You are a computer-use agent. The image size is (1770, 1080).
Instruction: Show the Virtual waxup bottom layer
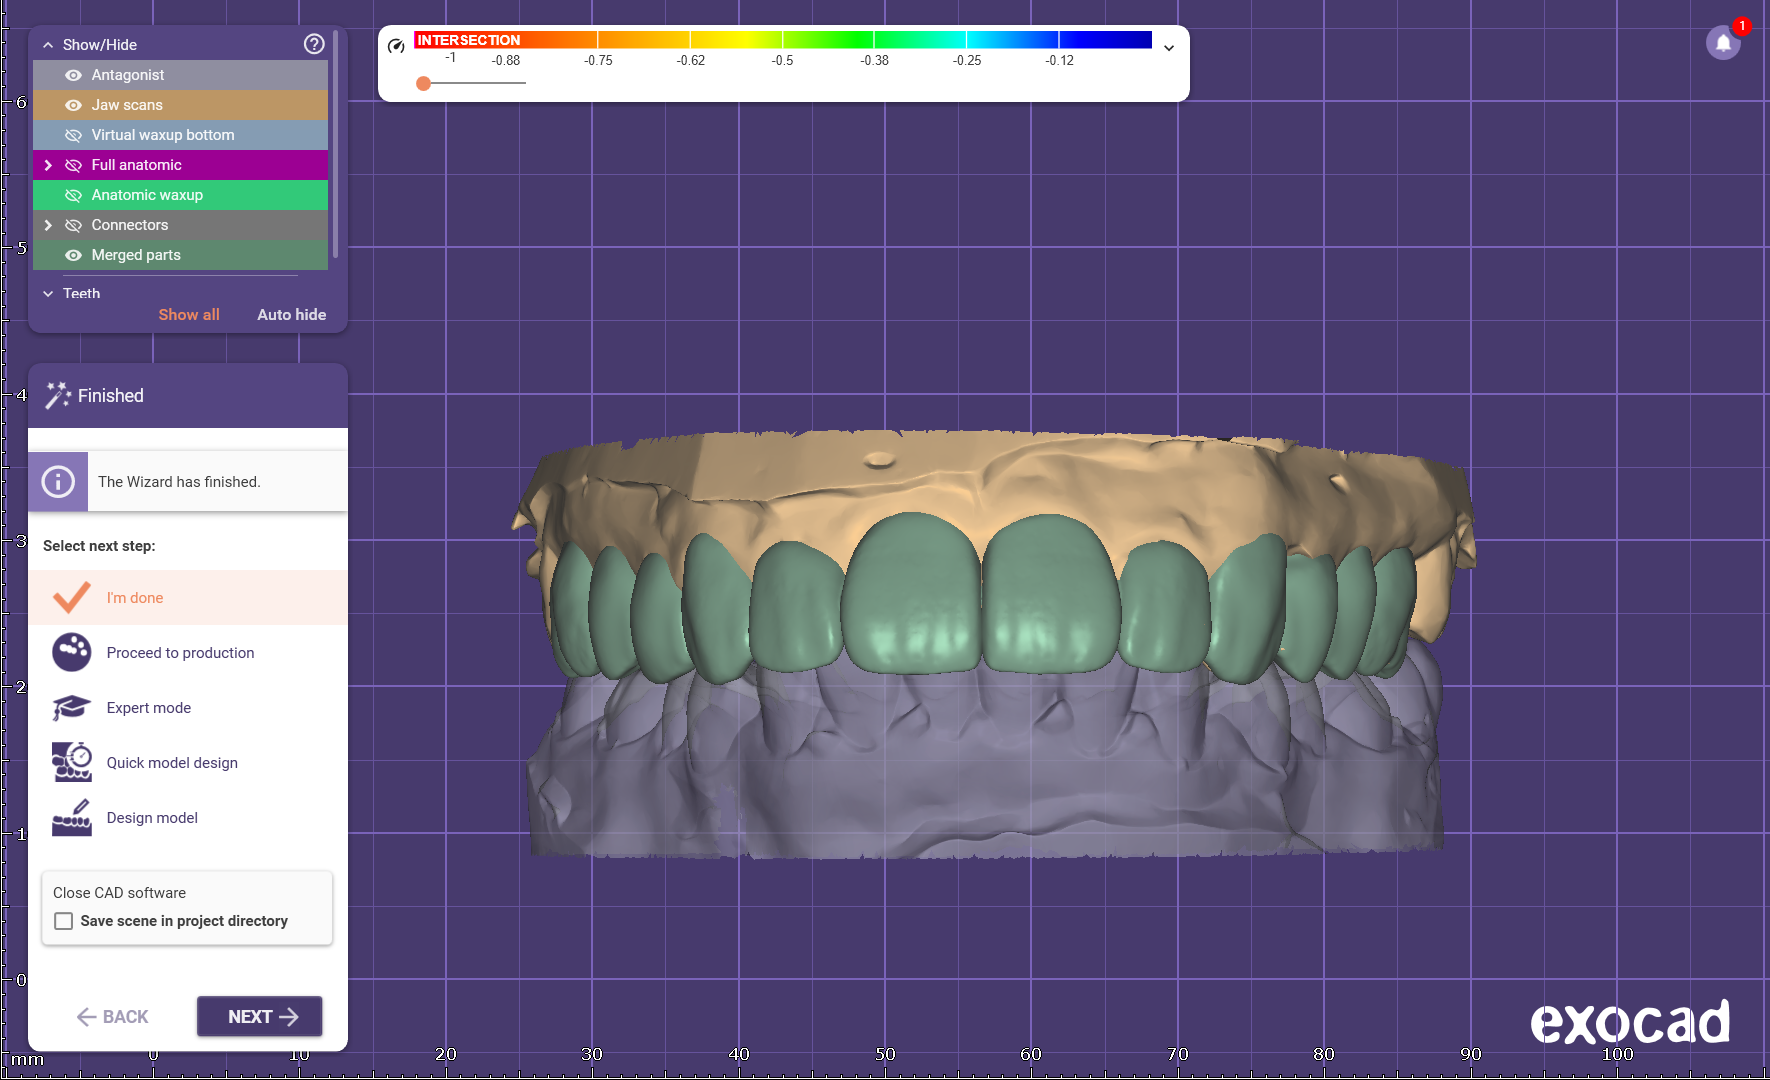pos(73,135)
